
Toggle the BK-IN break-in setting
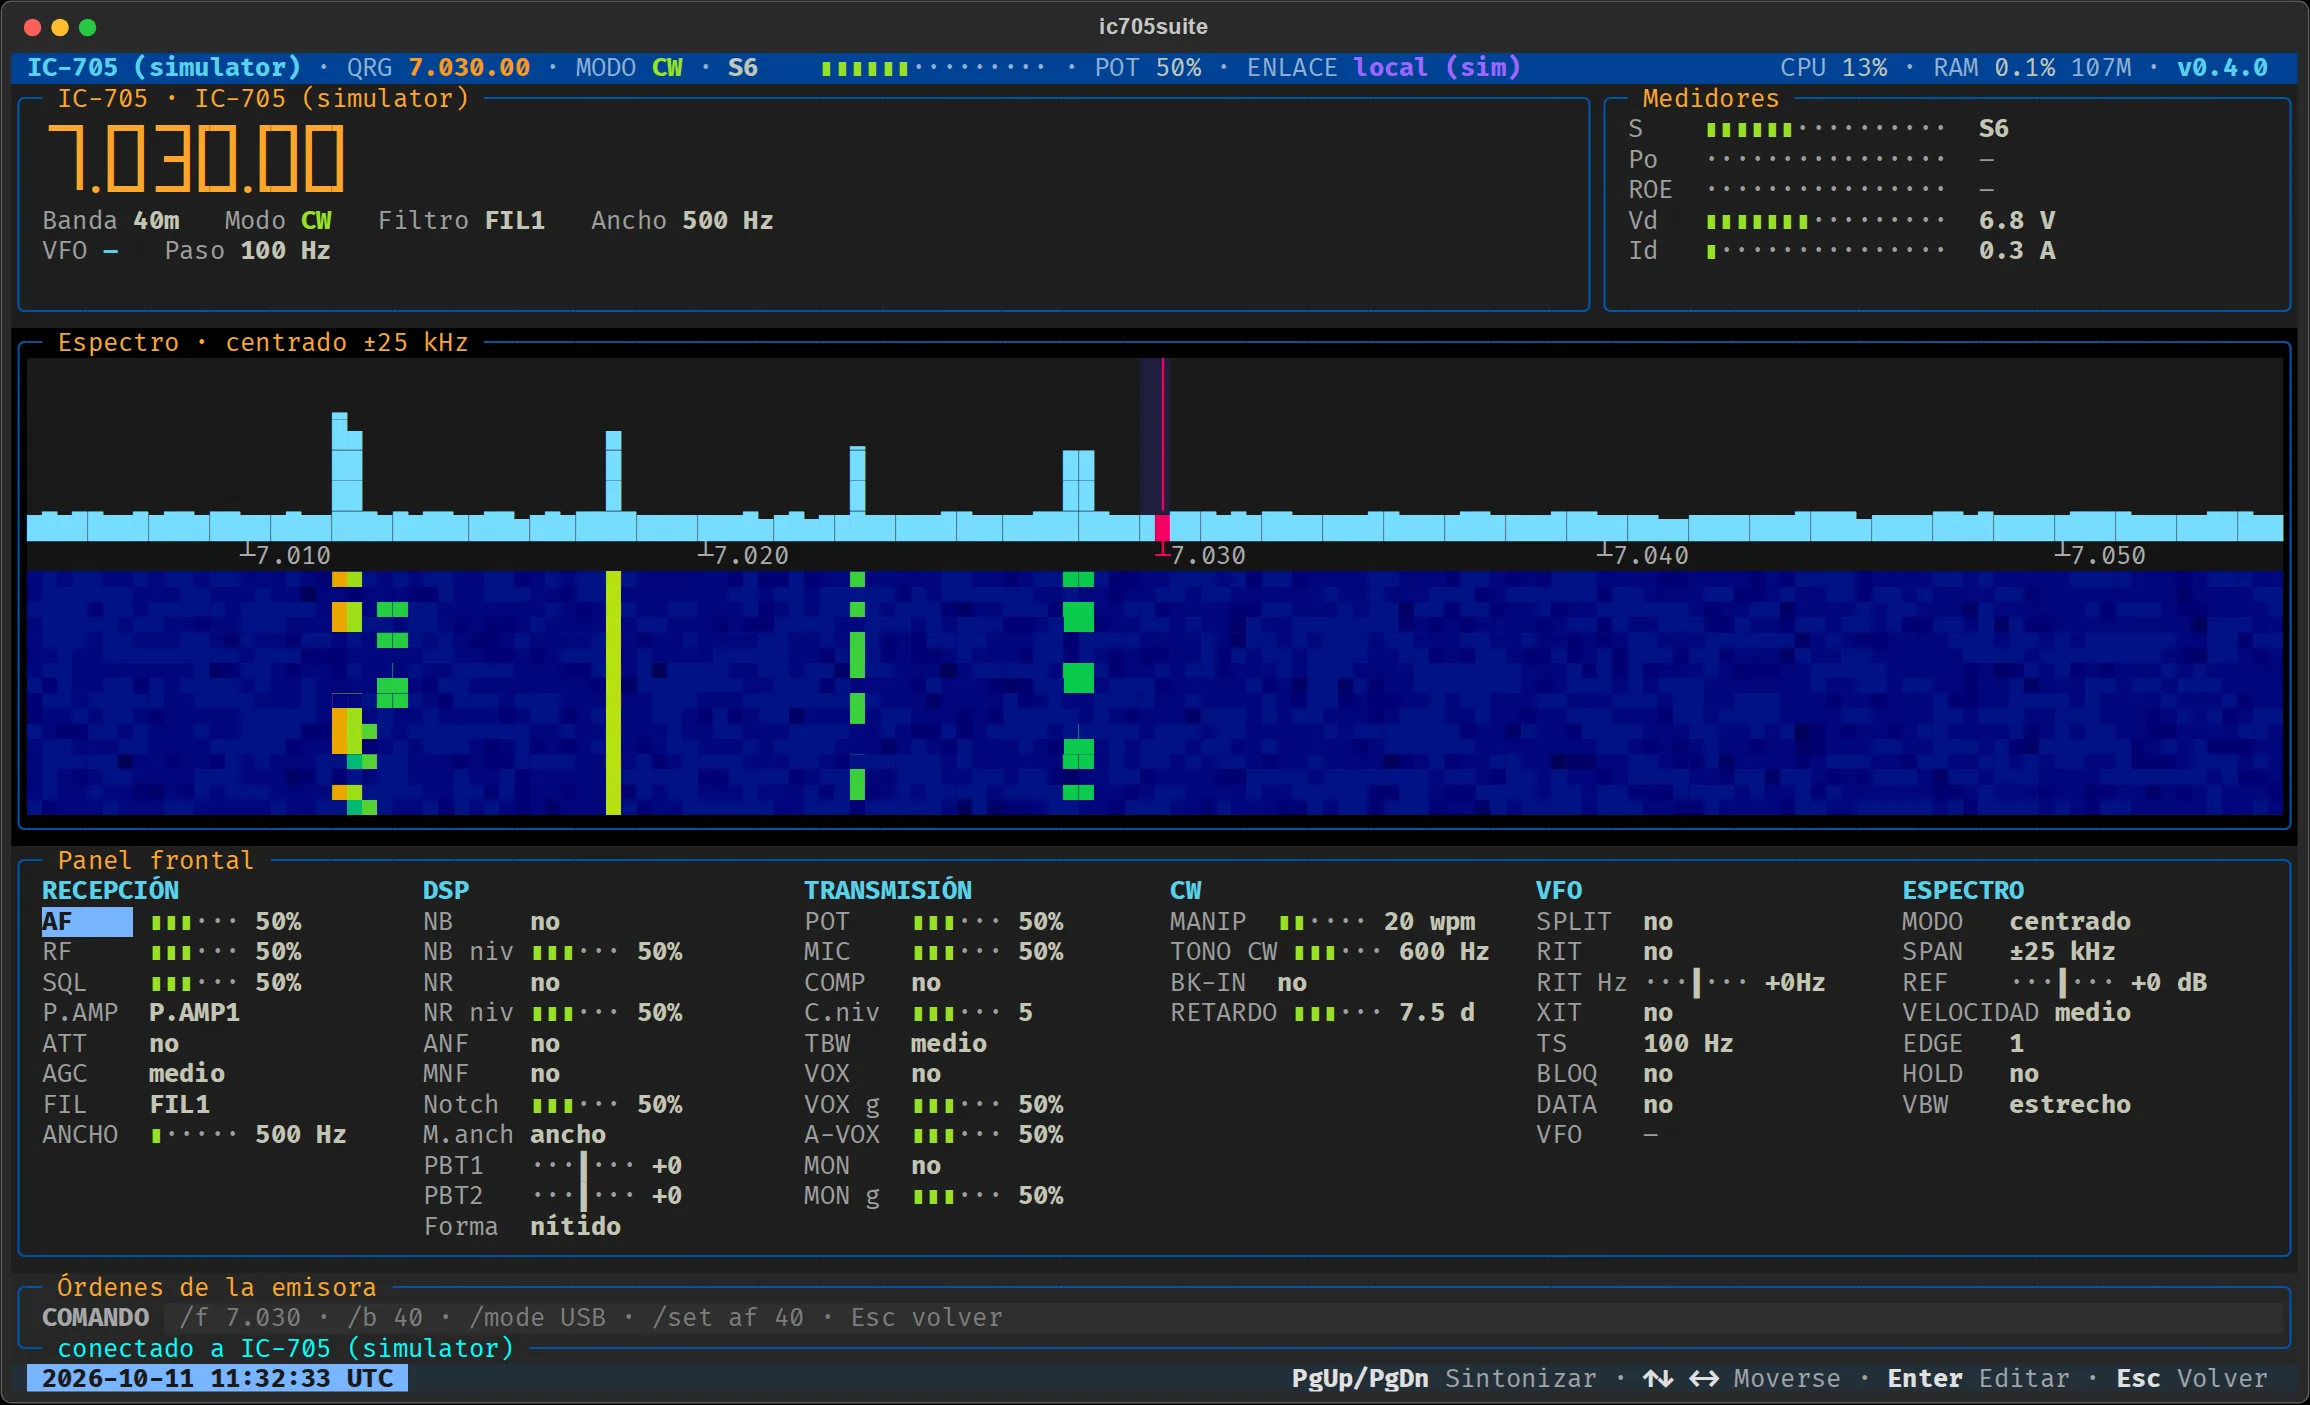tap(1292, 982)
